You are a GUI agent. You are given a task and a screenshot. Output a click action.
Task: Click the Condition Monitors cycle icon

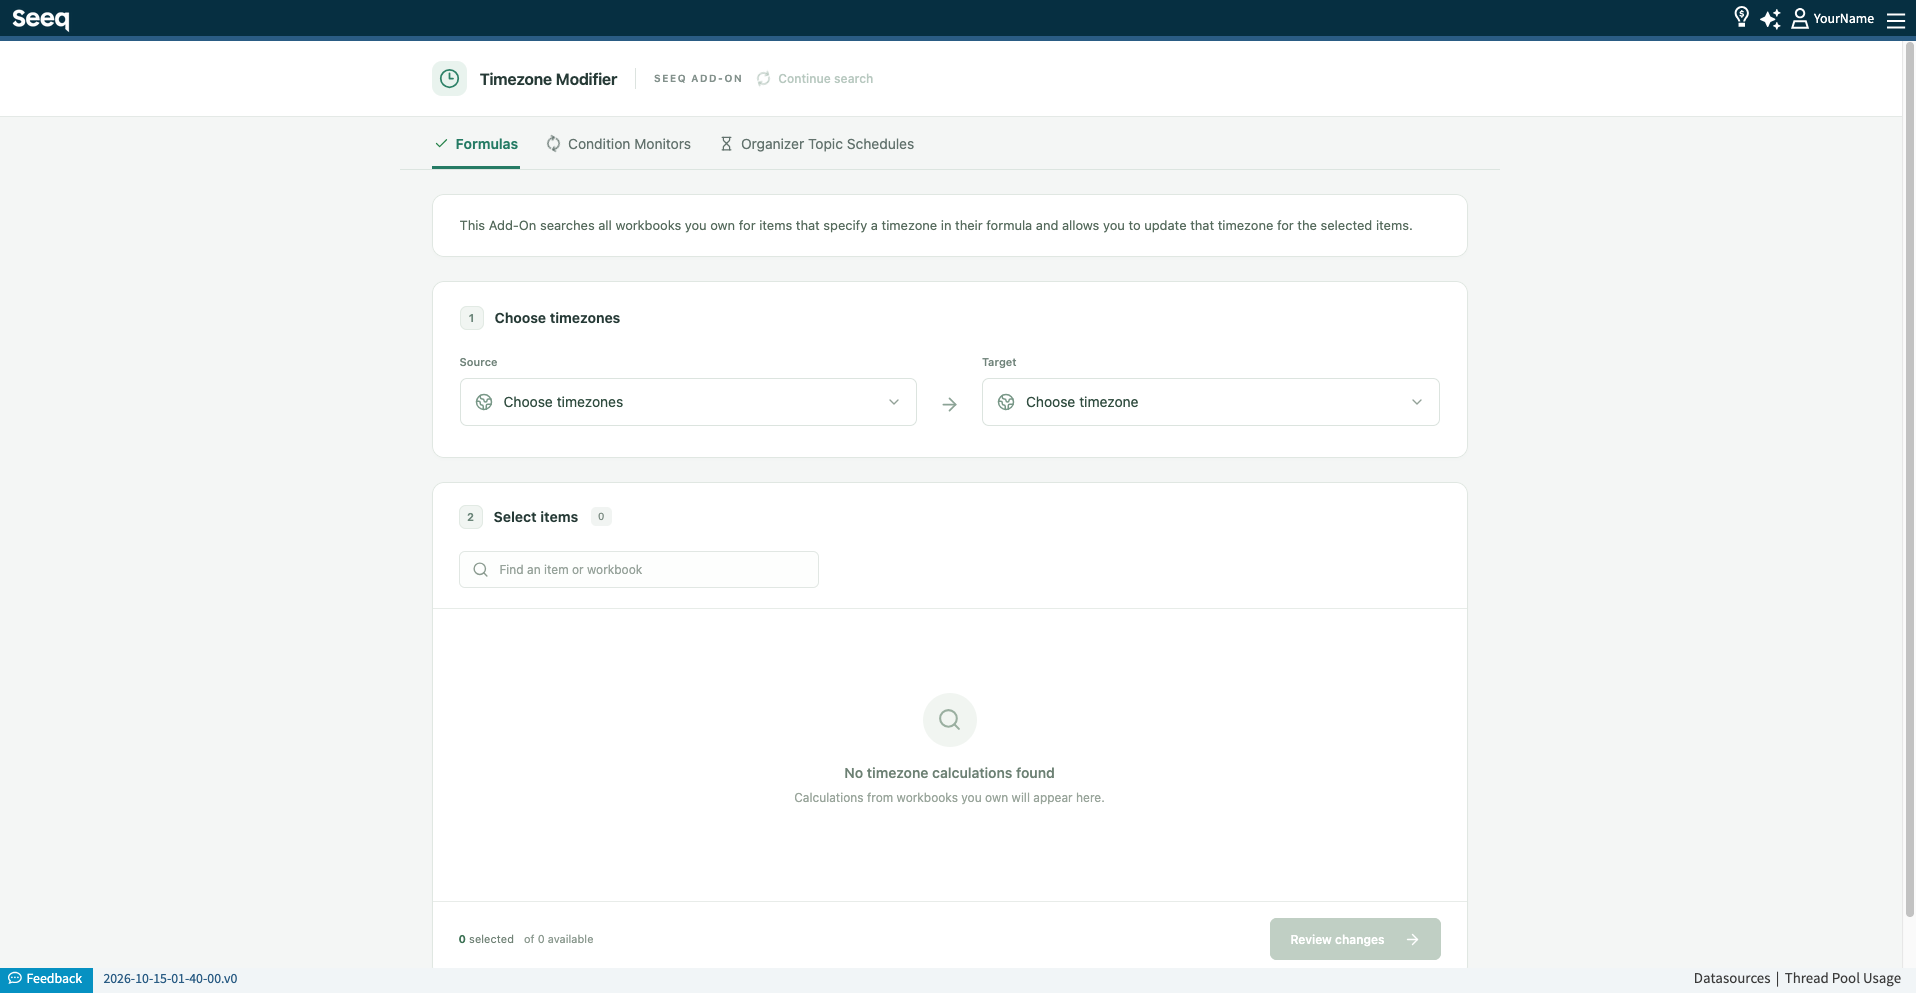tap(553, 144)
